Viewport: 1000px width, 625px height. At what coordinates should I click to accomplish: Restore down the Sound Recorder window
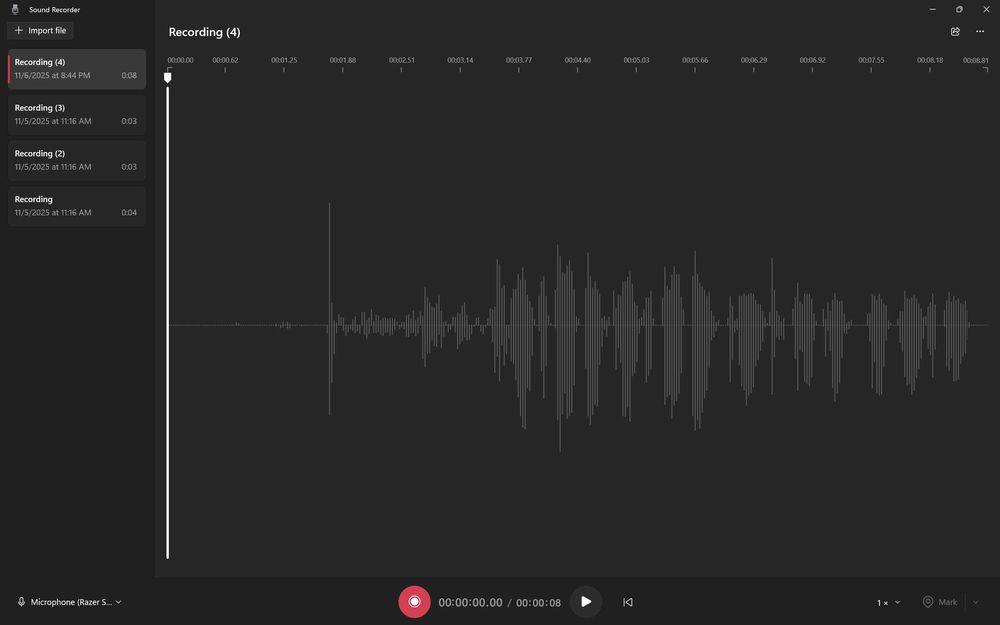(959, 10)
